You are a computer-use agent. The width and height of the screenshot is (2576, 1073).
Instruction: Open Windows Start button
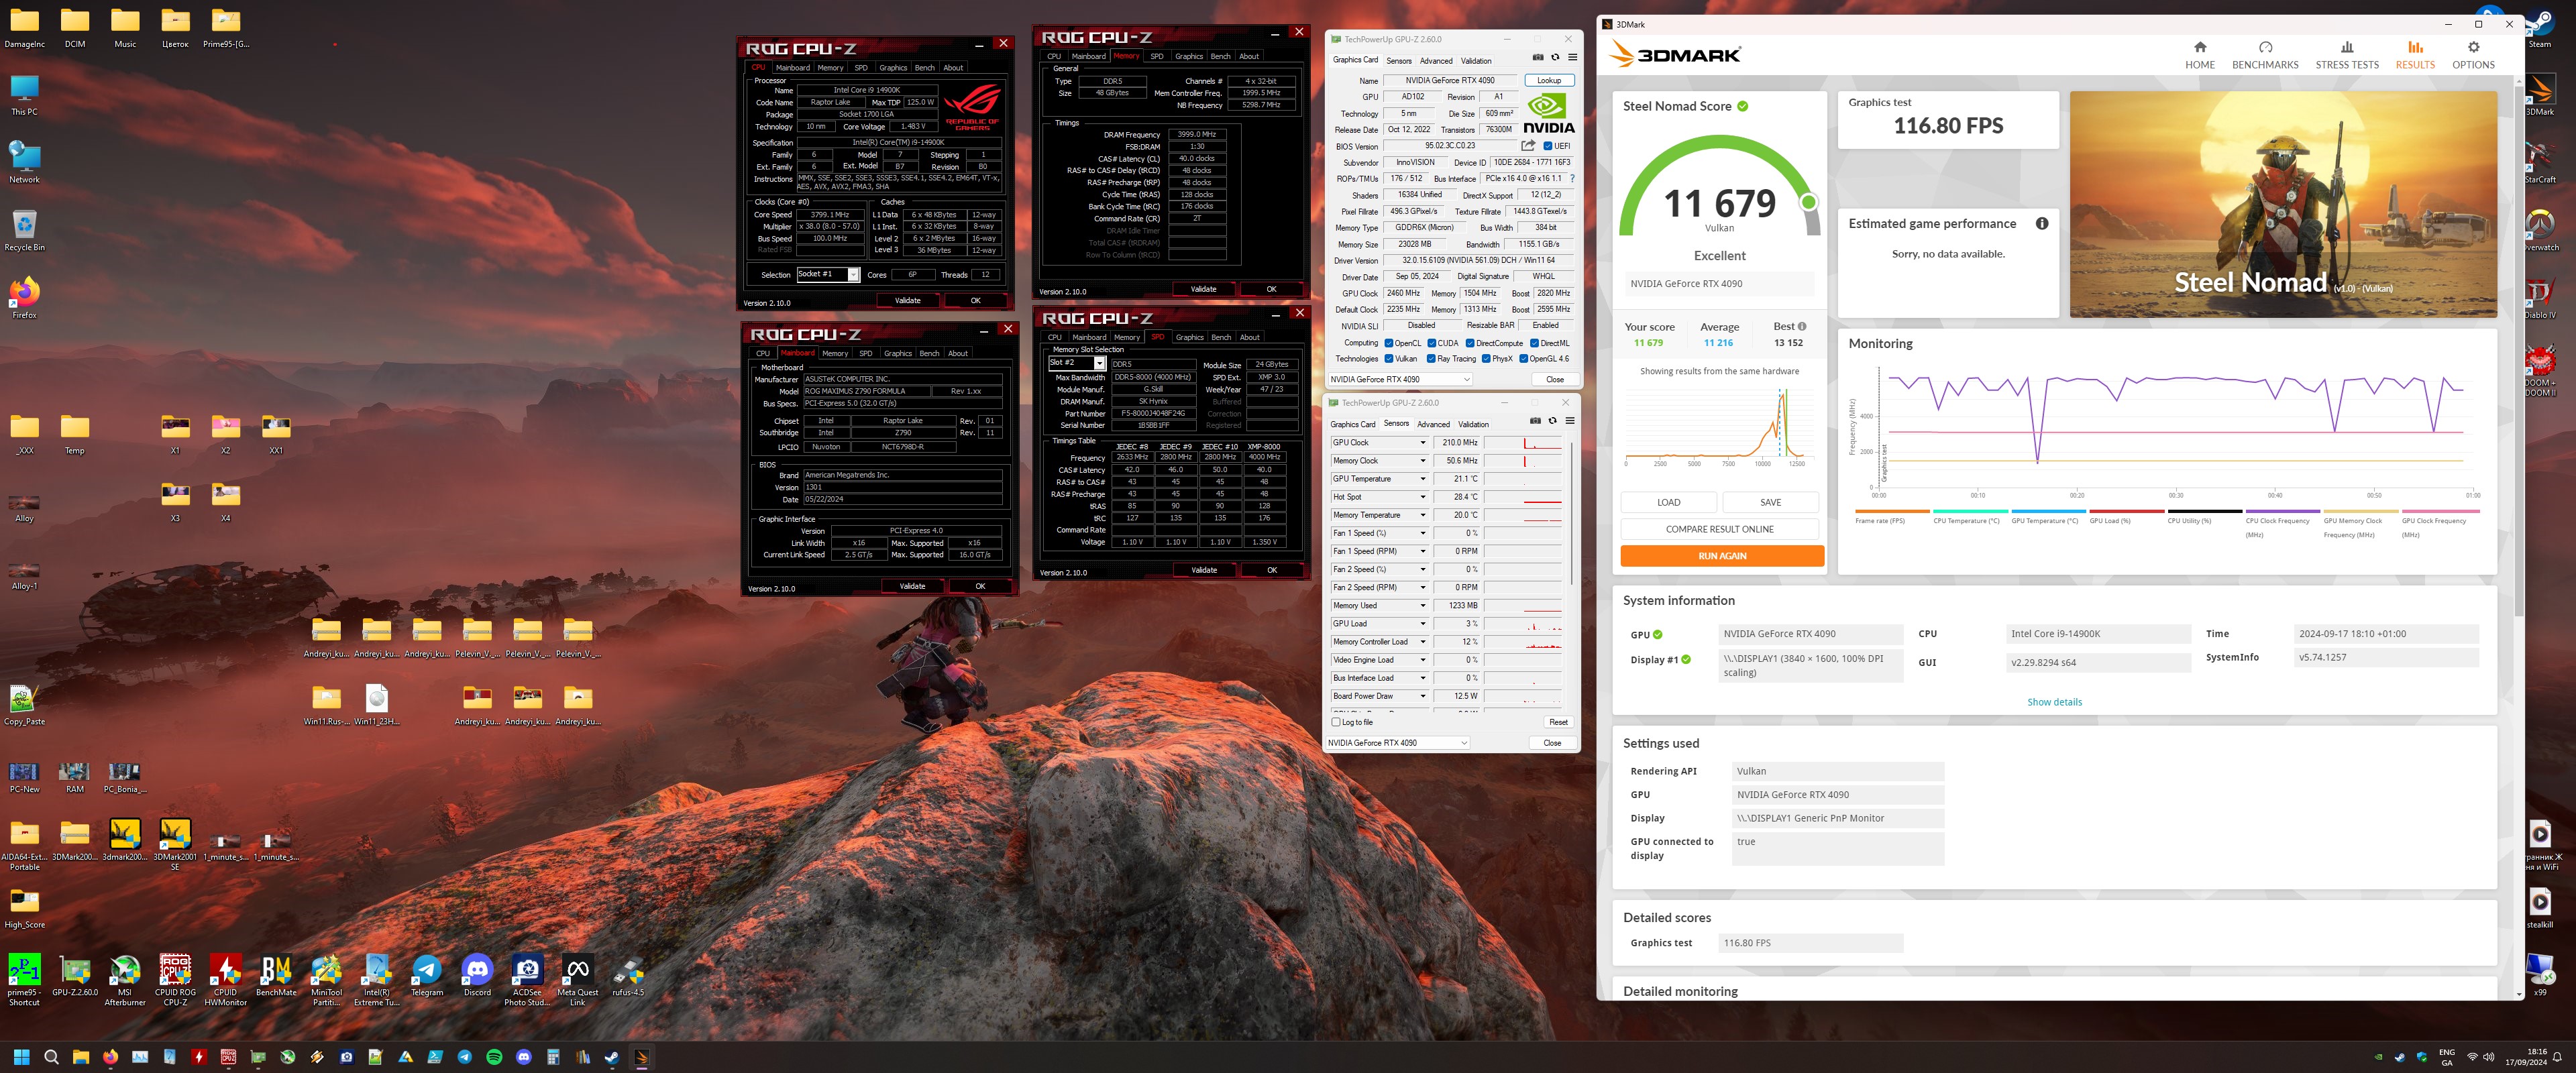(x=22, y=1057)
